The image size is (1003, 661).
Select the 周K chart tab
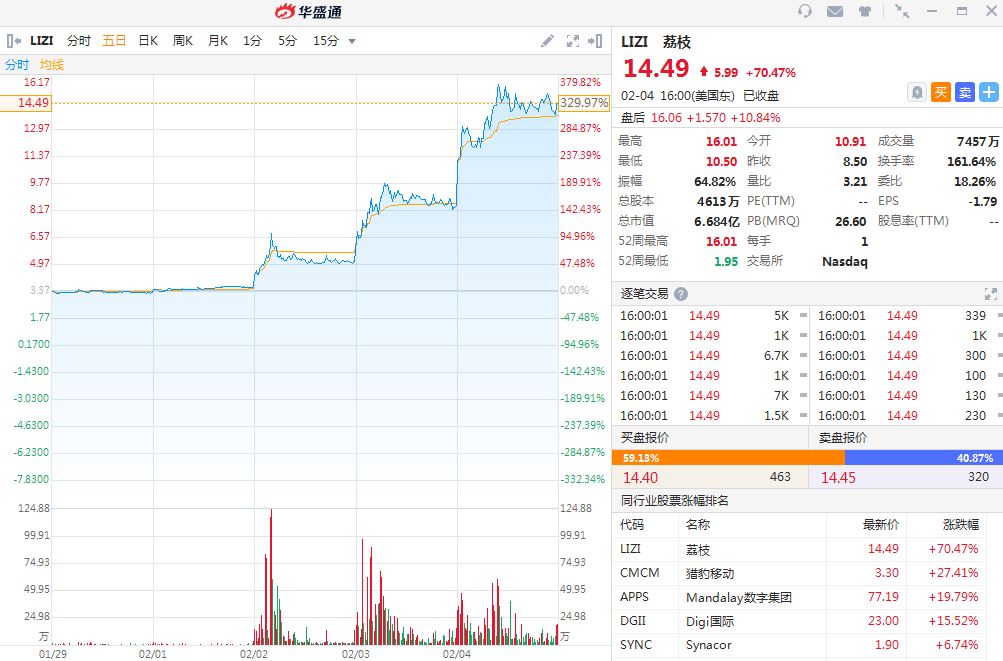click(183, 41)
